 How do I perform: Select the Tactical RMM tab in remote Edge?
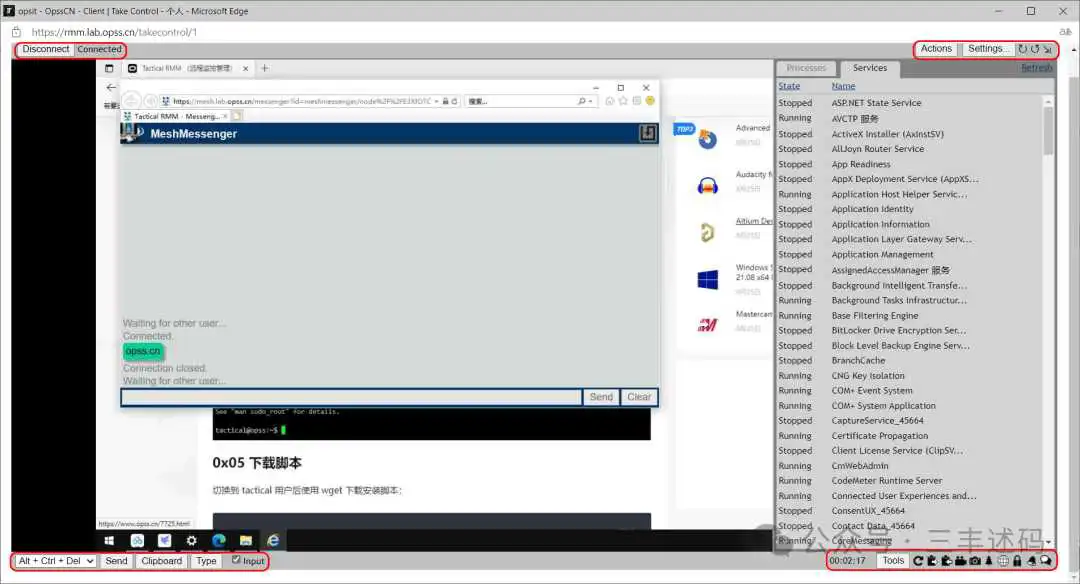point(186,68)
